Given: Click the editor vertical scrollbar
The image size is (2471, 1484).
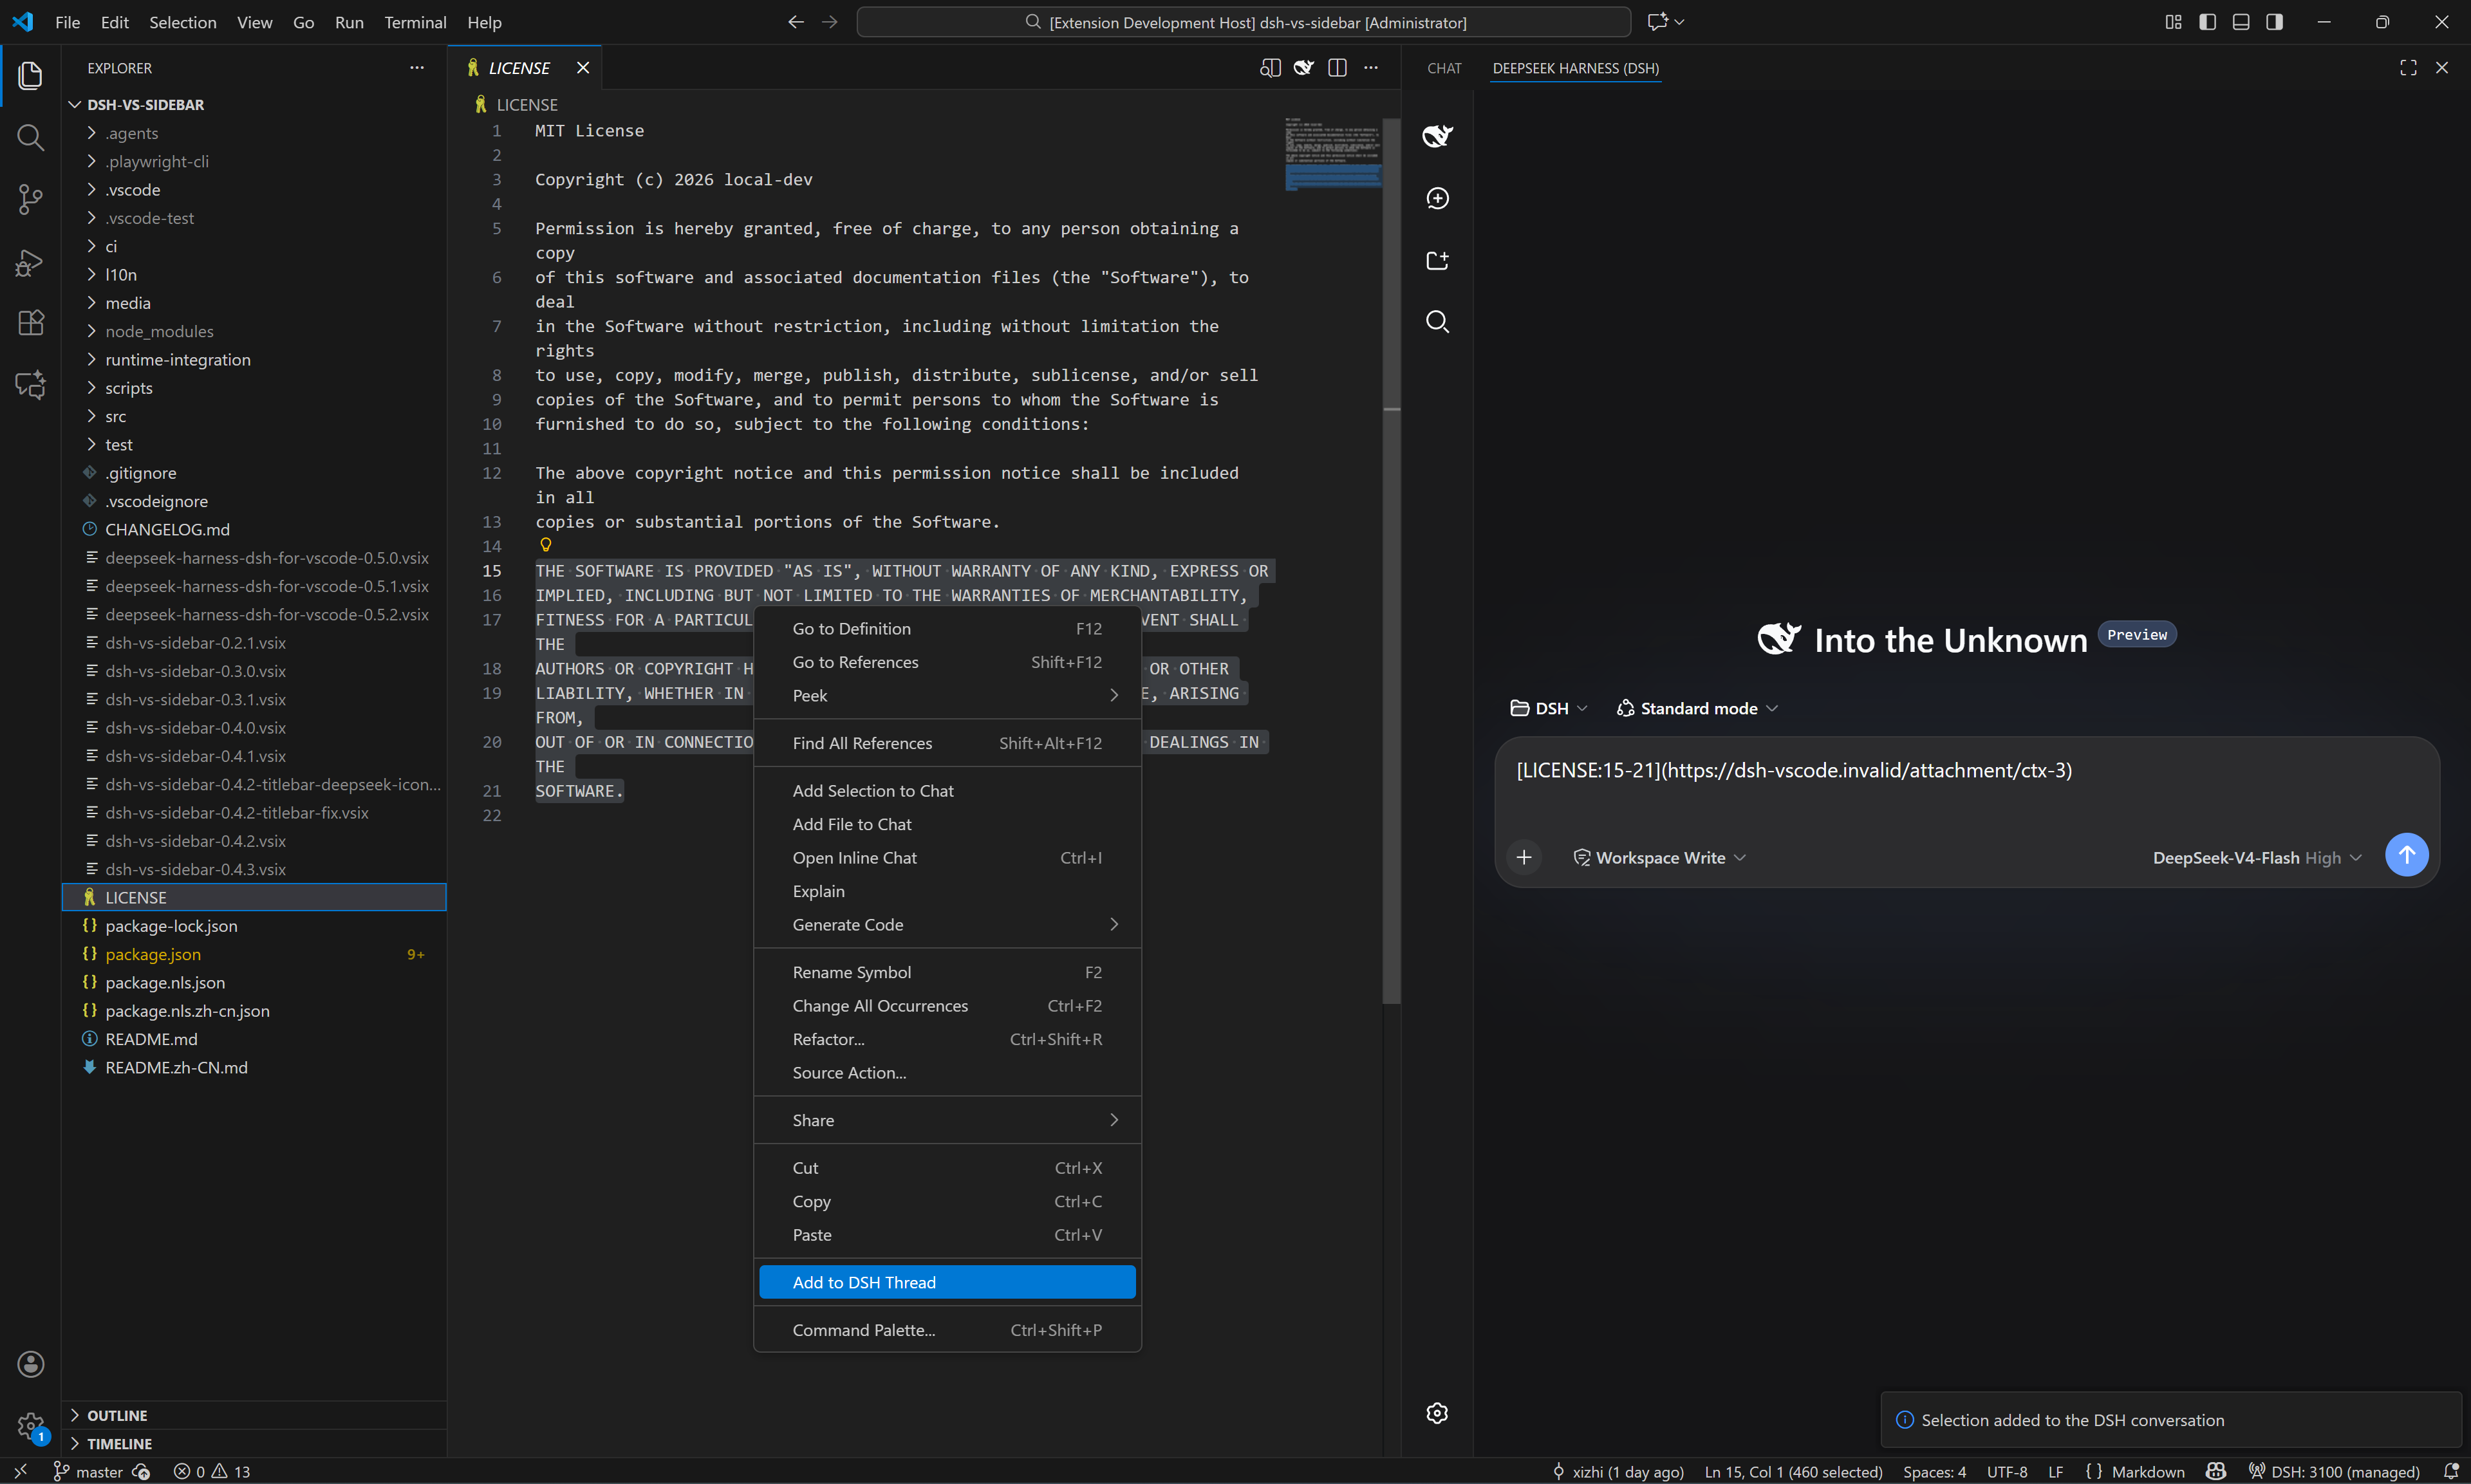Looking at the screenshot, I should pos(1391,560).
